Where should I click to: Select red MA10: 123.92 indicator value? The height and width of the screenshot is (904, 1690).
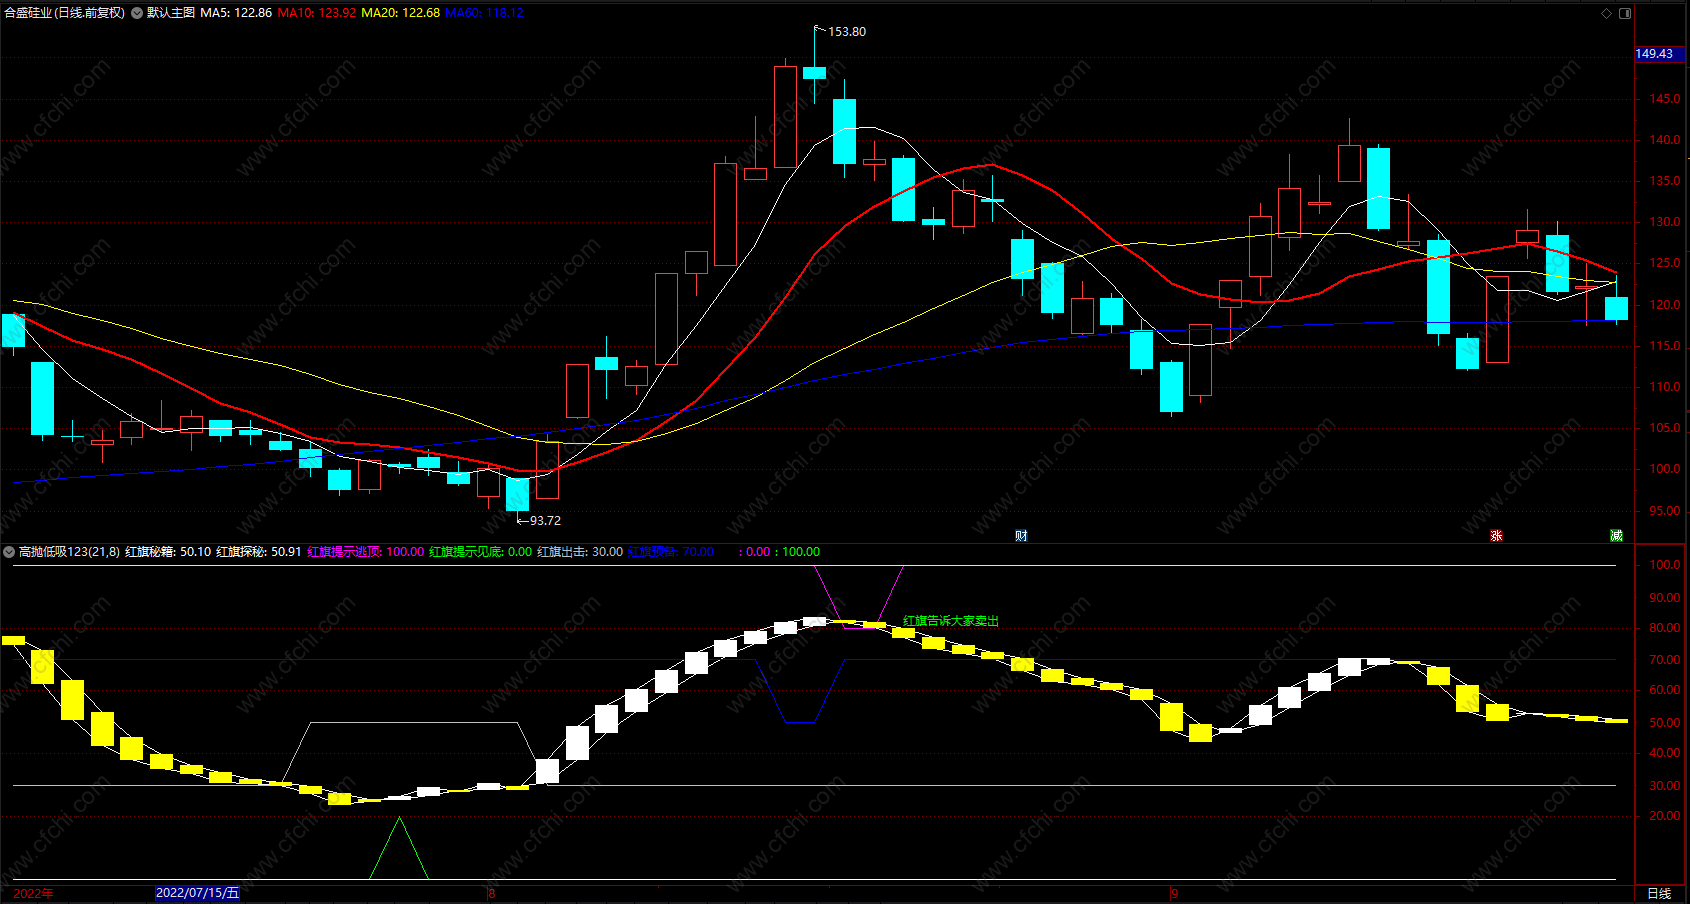(316, 13)
